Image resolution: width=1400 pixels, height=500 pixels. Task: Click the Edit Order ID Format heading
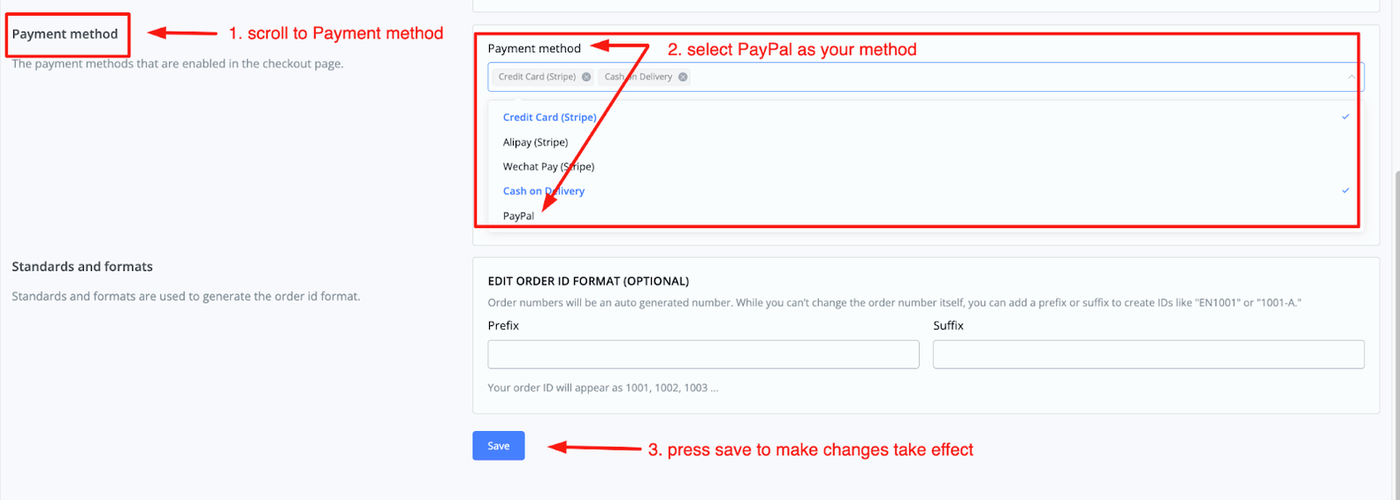click(588, 281)
